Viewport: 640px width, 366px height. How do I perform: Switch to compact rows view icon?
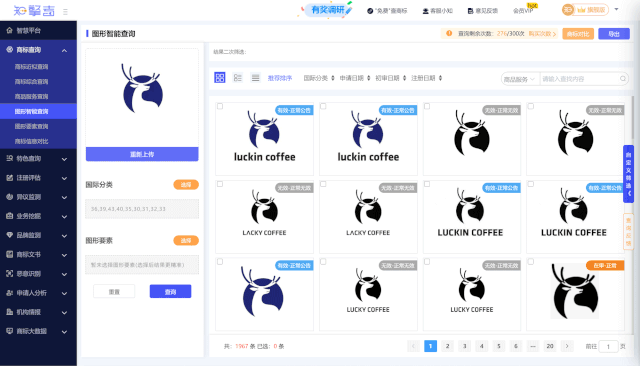coord(256,78)
